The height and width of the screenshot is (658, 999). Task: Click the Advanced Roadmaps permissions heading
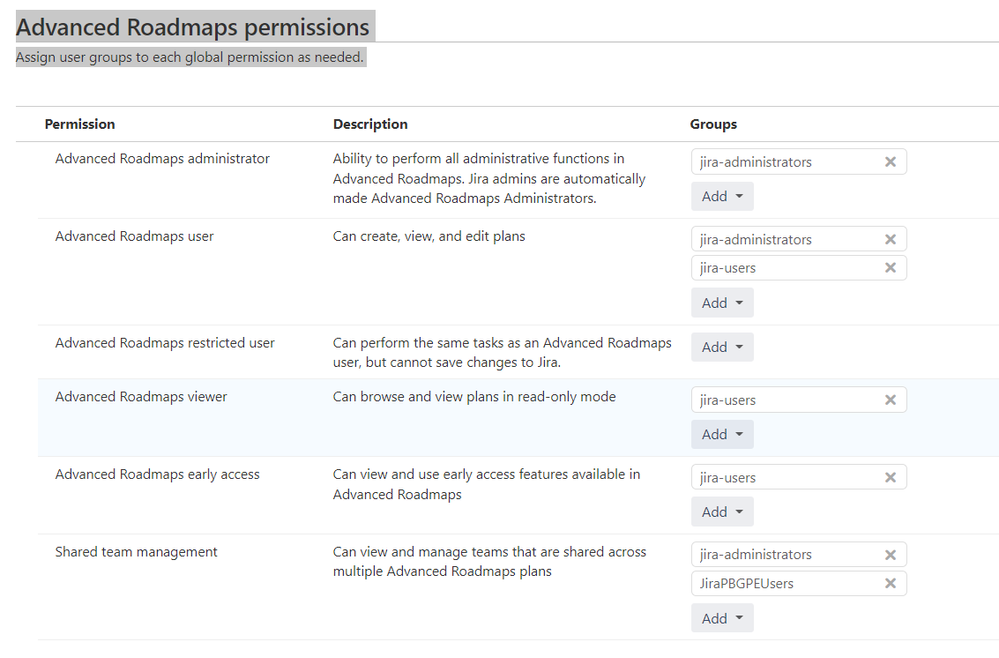[x=193, y=27]
